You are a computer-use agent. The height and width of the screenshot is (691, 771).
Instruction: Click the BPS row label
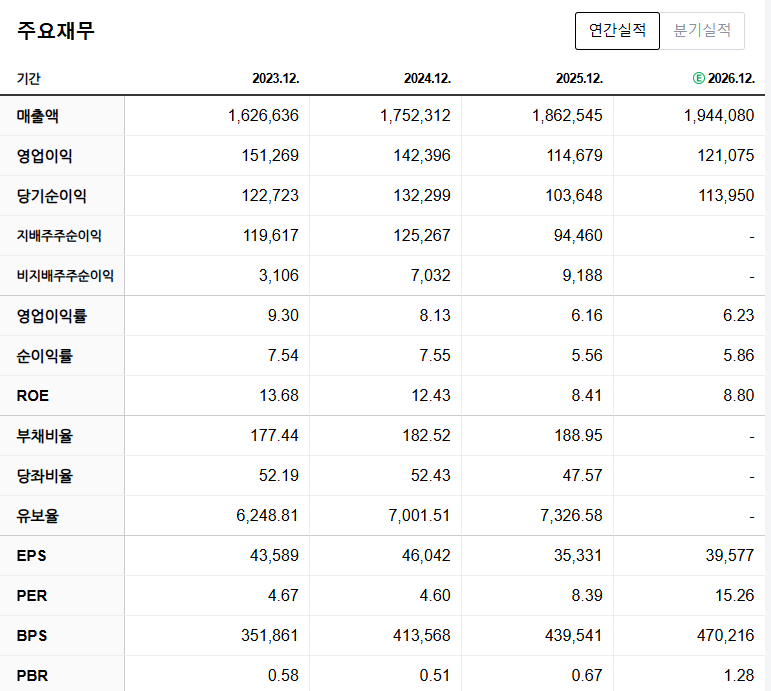coord(32,635)
